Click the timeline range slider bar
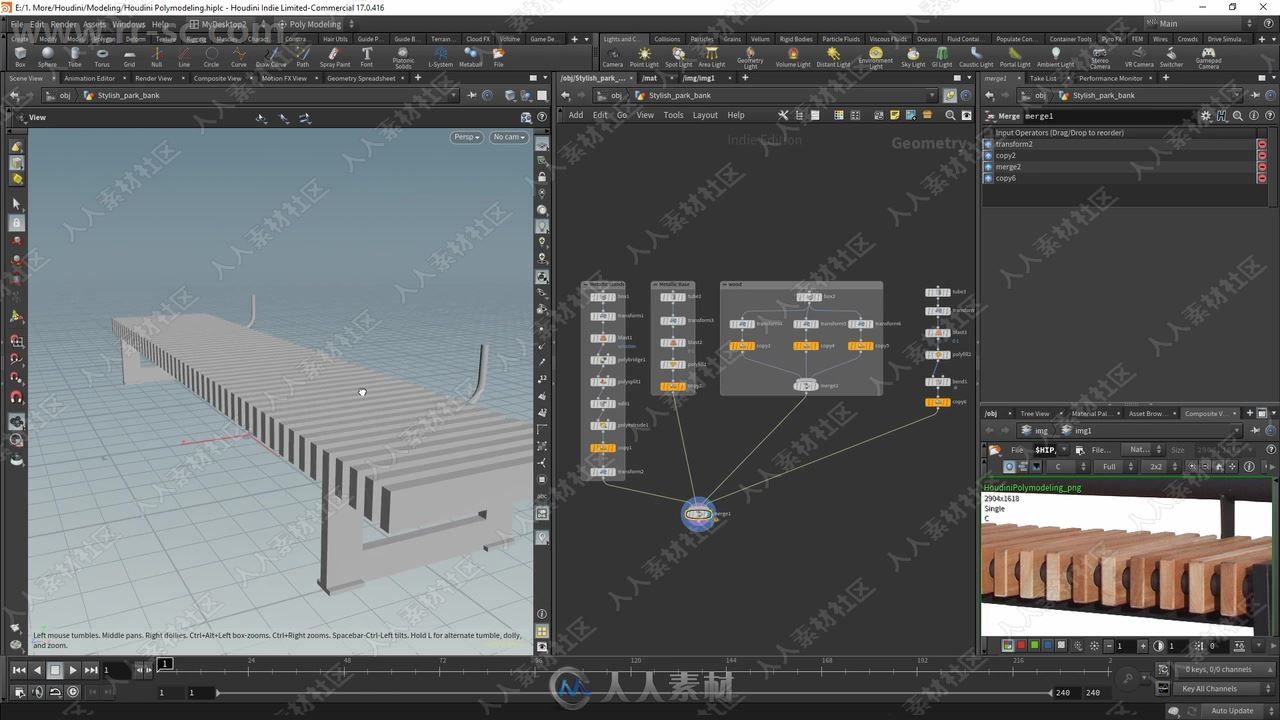1280x720 pixels. 634,692
